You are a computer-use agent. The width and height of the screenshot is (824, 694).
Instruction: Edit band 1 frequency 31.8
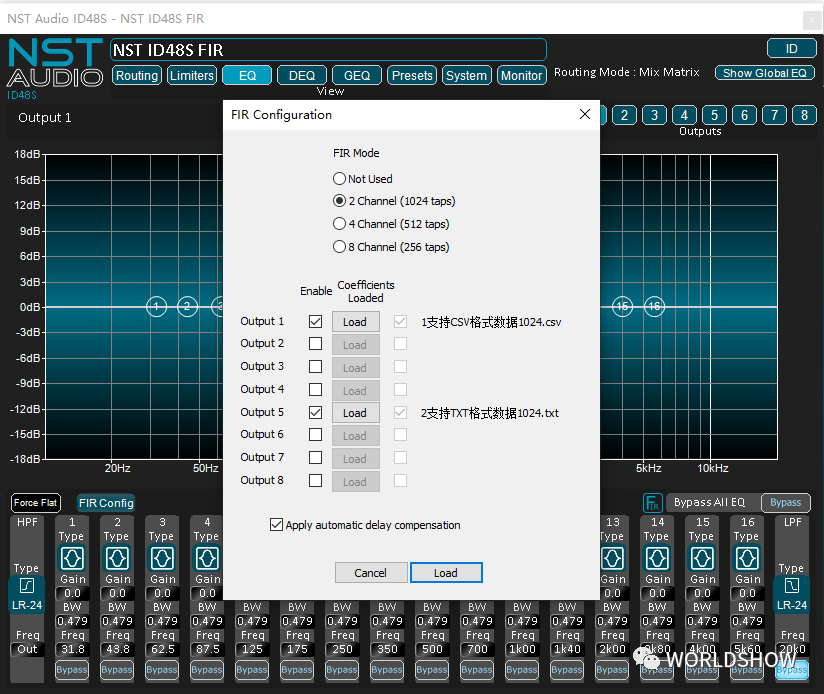pyautogui.click(x=72, y=649)
